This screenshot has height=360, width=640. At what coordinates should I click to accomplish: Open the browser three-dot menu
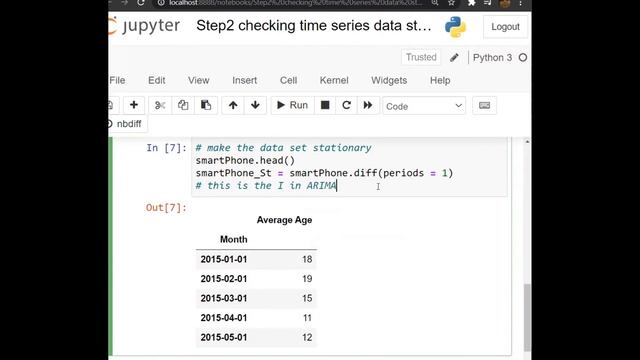520,3
